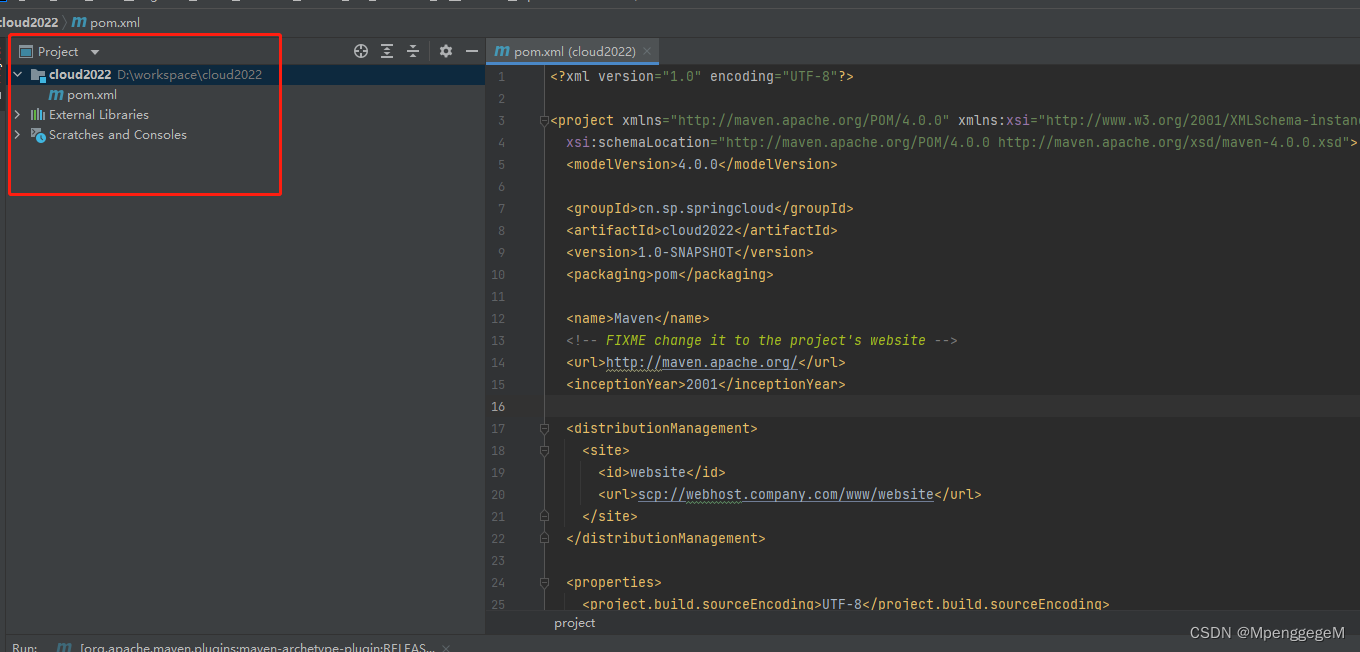Select Scratches and Consoles label
This screenshot has width=1360, height=652.
pyautogui.click(x=118, y=134)
